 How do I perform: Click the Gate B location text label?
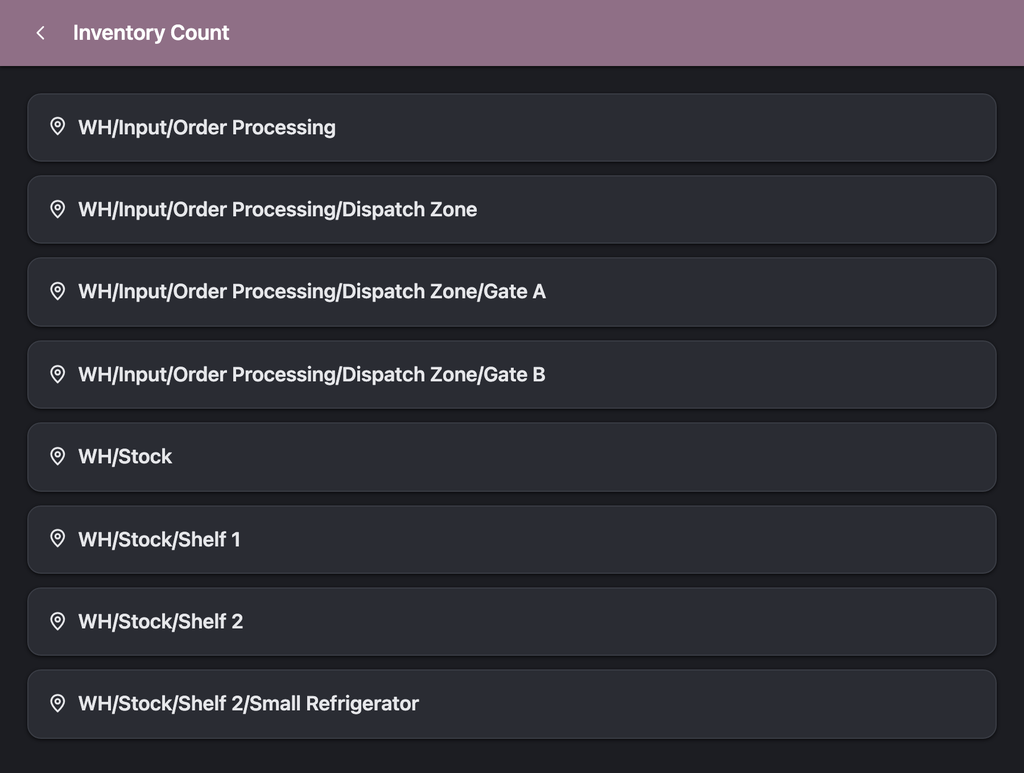click(312, 375)
